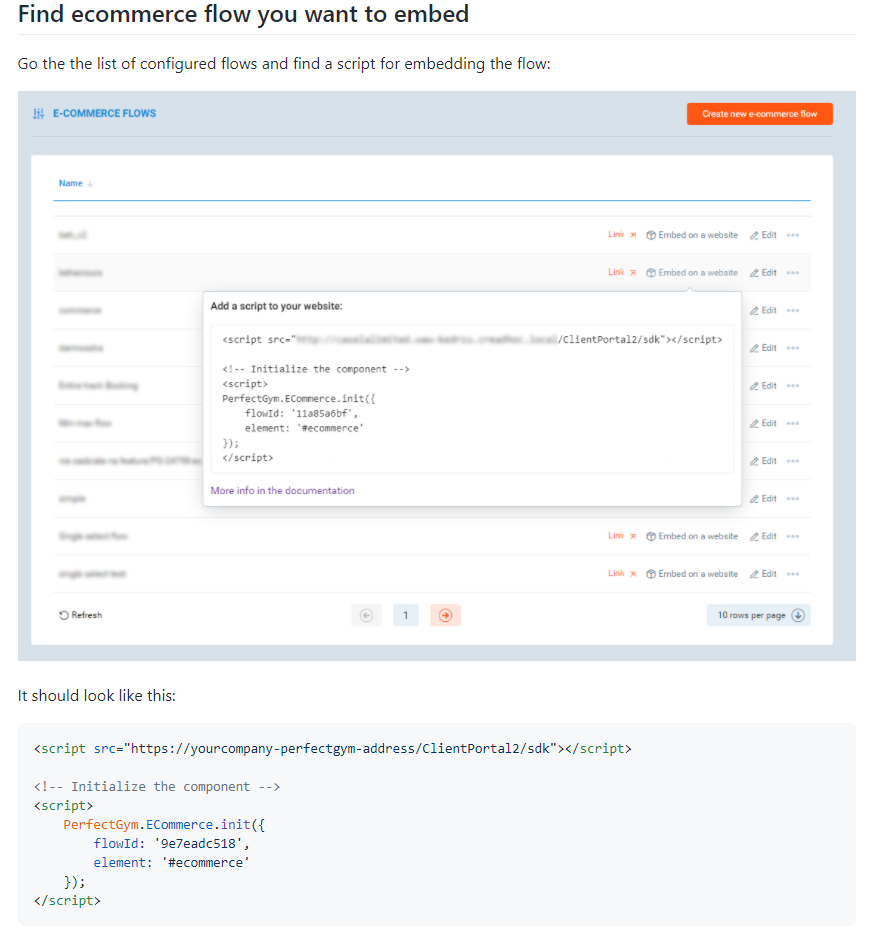Click the flowId '9e7eadc518' code line

(171, 844)
